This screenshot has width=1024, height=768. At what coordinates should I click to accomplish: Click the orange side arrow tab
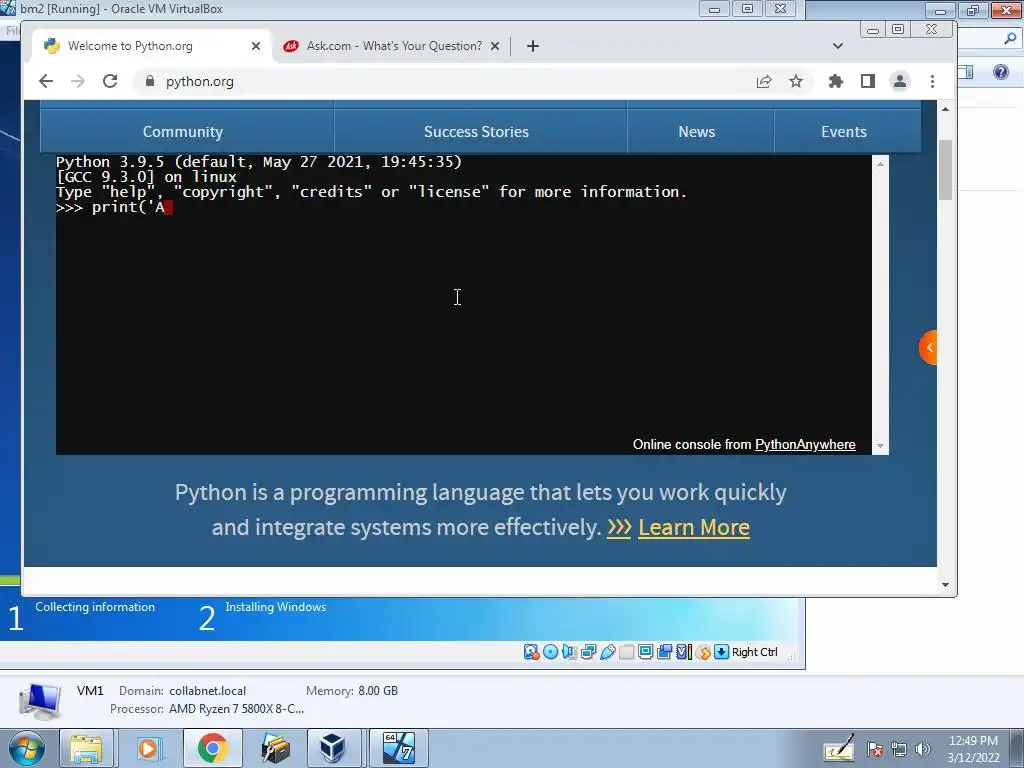[928, 347]
